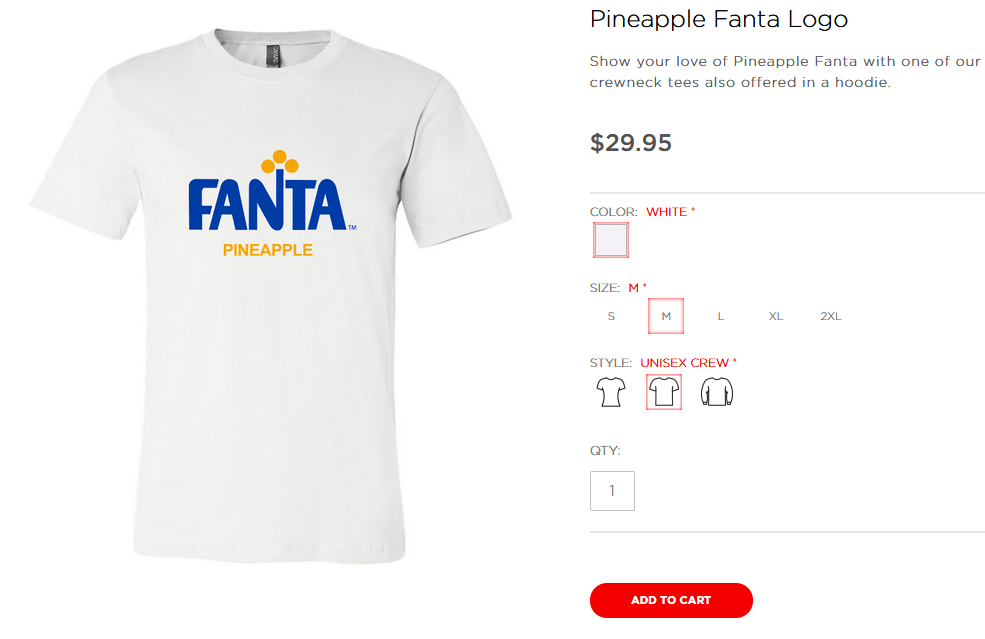Viewport: 985px width, 639px height.
Task: Click the Pineapple Fanta Logo title
Action: [x=719, y=19]
